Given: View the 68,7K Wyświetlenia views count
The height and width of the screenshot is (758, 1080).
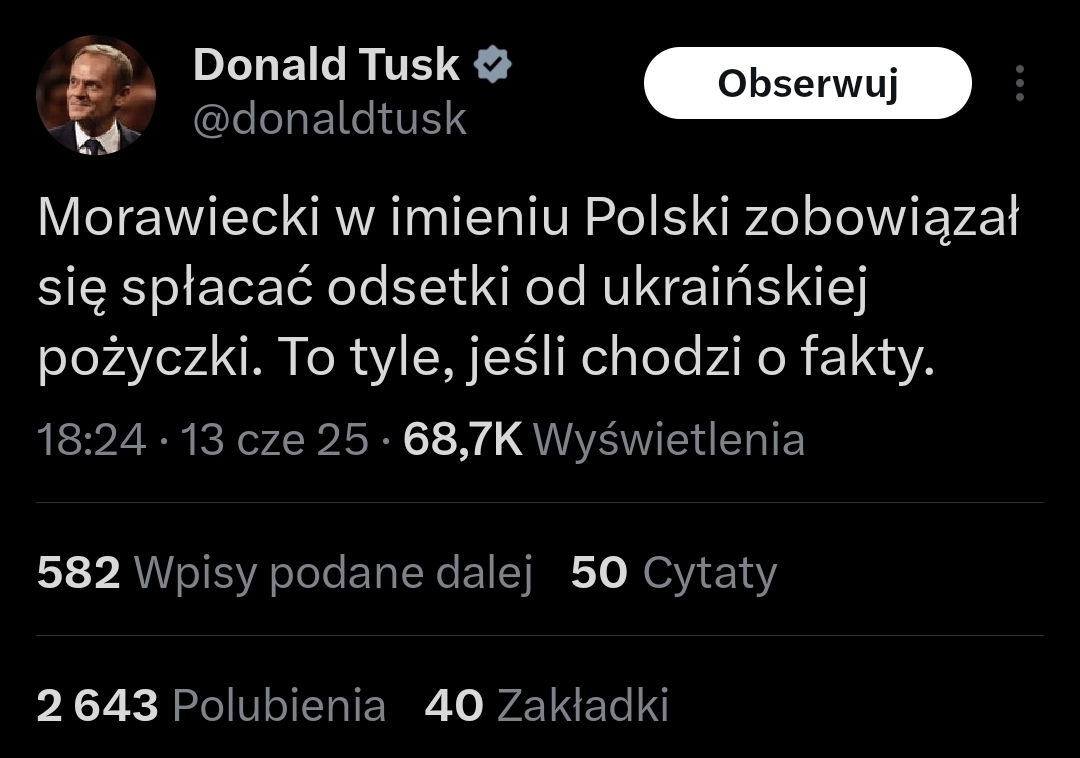Looking at the screenshot, I should (603, 440).
